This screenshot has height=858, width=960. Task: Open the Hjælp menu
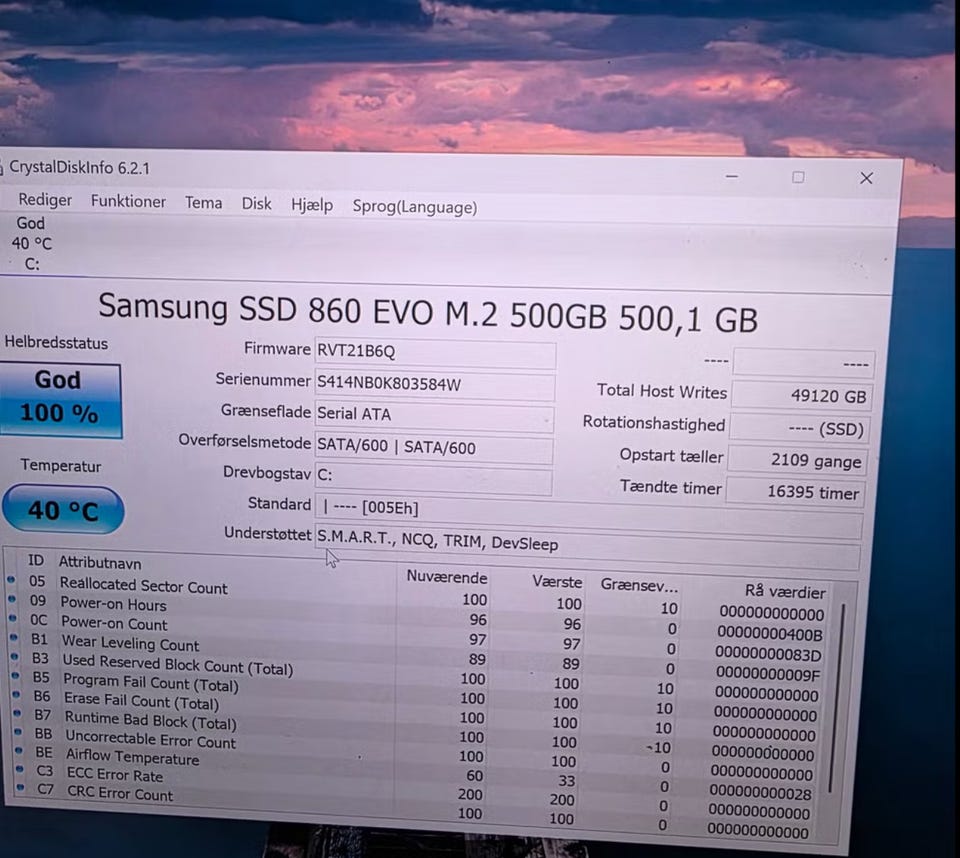point(312,205)
